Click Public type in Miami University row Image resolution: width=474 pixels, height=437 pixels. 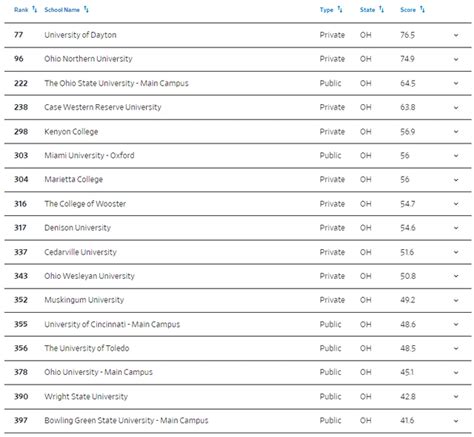tap(330, 155)
